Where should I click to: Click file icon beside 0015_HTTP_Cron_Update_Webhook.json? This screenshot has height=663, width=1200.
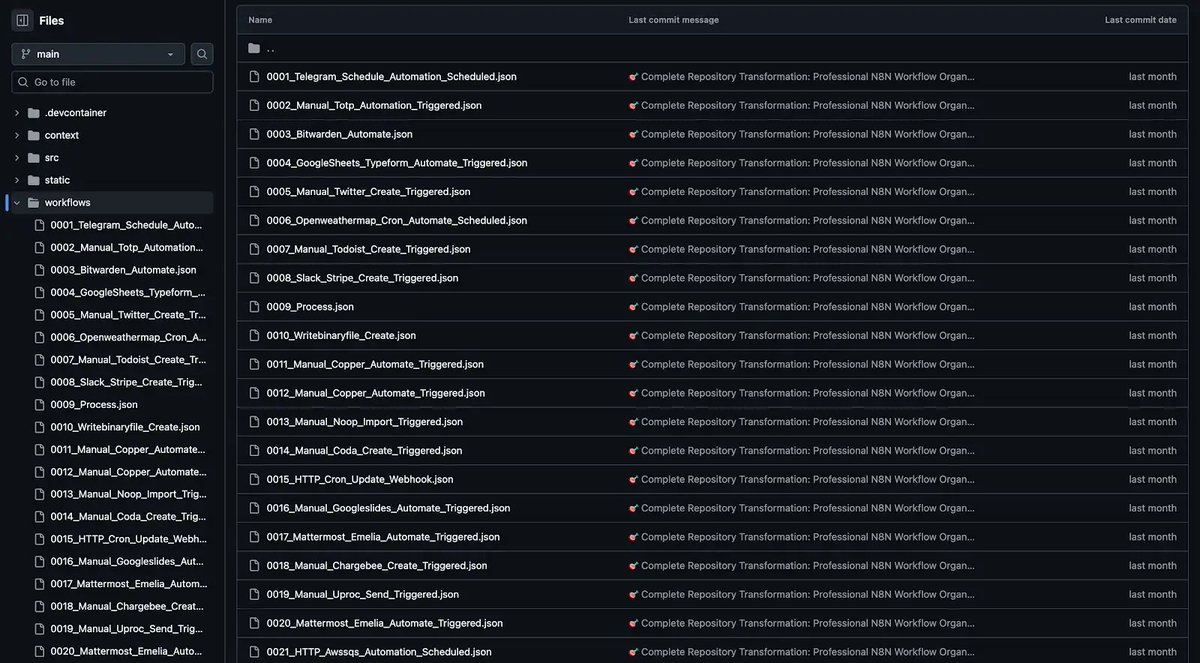click(253, 479)
